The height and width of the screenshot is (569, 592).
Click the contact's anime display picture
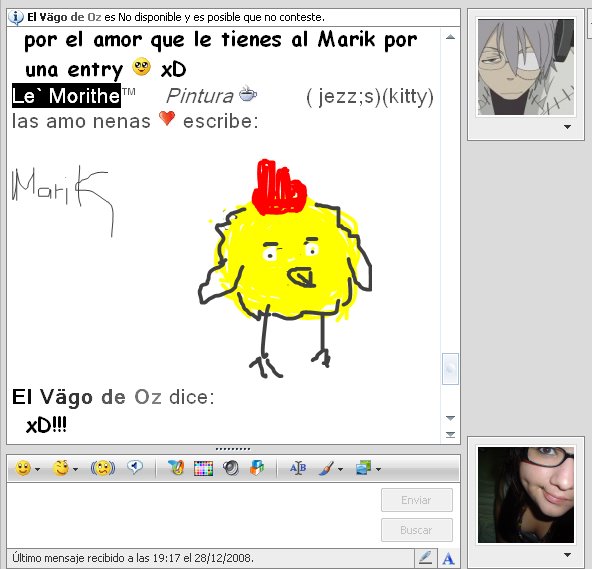(x=526, y=67)
